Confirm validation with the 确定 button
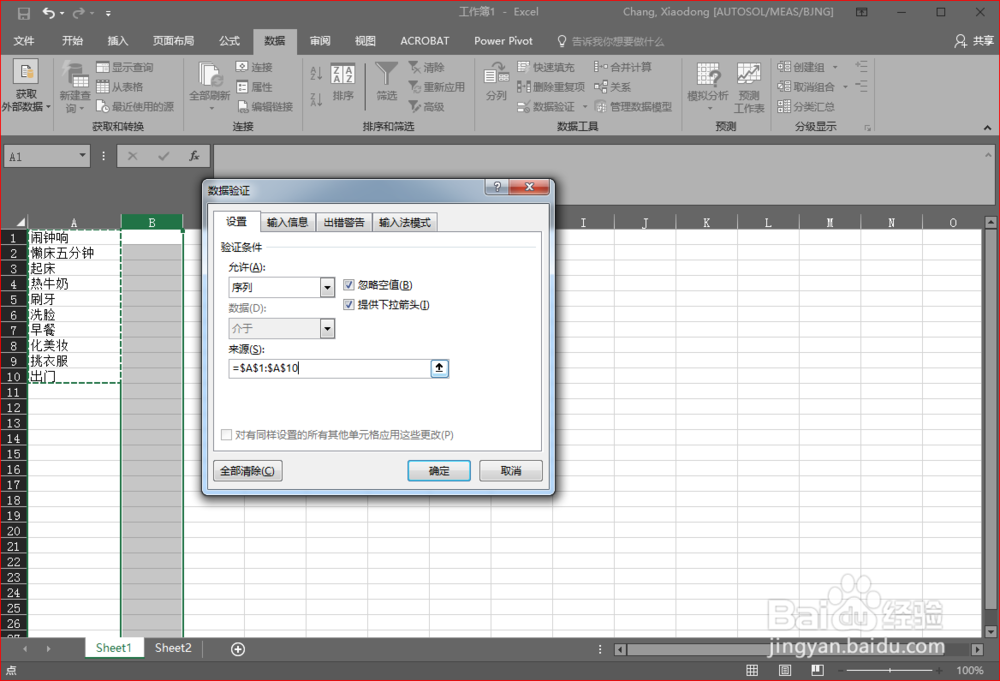Image resolution: width=1000 pixels, height=681 pixels. [x=438, y=470]
